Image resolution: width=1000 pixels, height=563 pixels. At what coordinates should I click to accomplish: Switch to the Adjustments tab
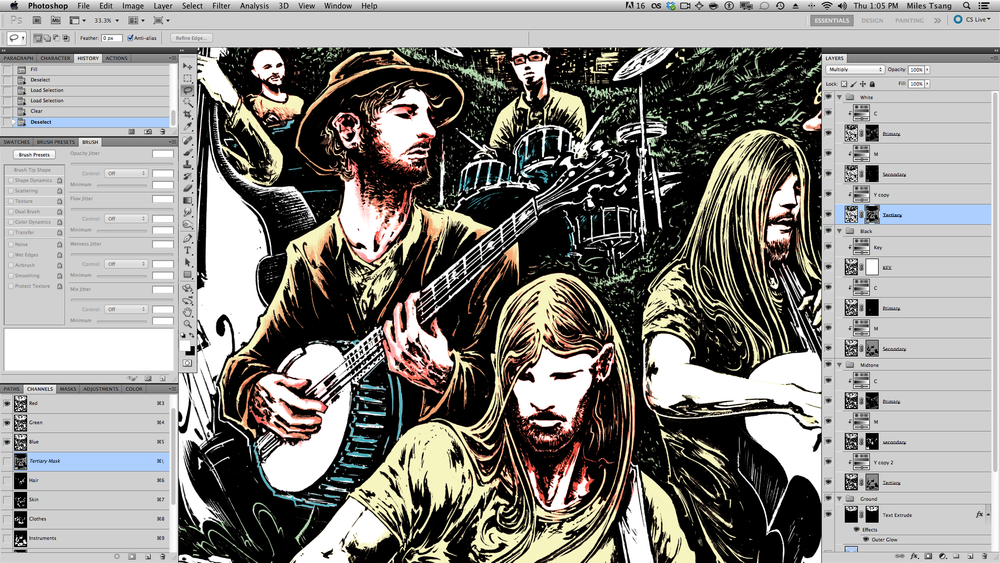pos(101,389)
